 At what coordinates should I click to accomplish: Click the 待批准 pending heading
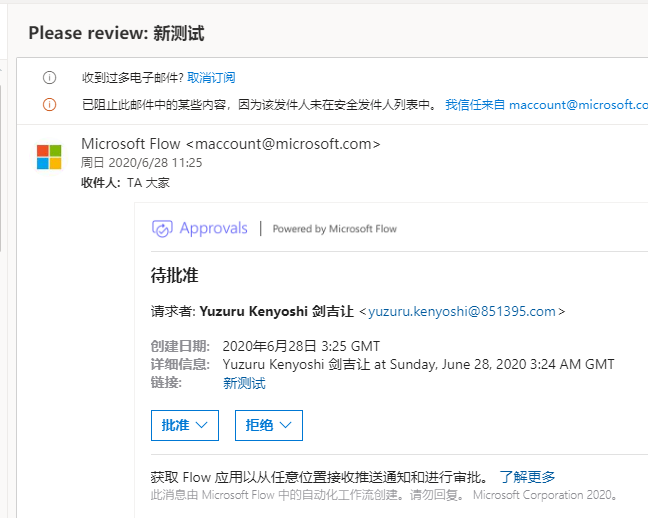tap(174, 275)
